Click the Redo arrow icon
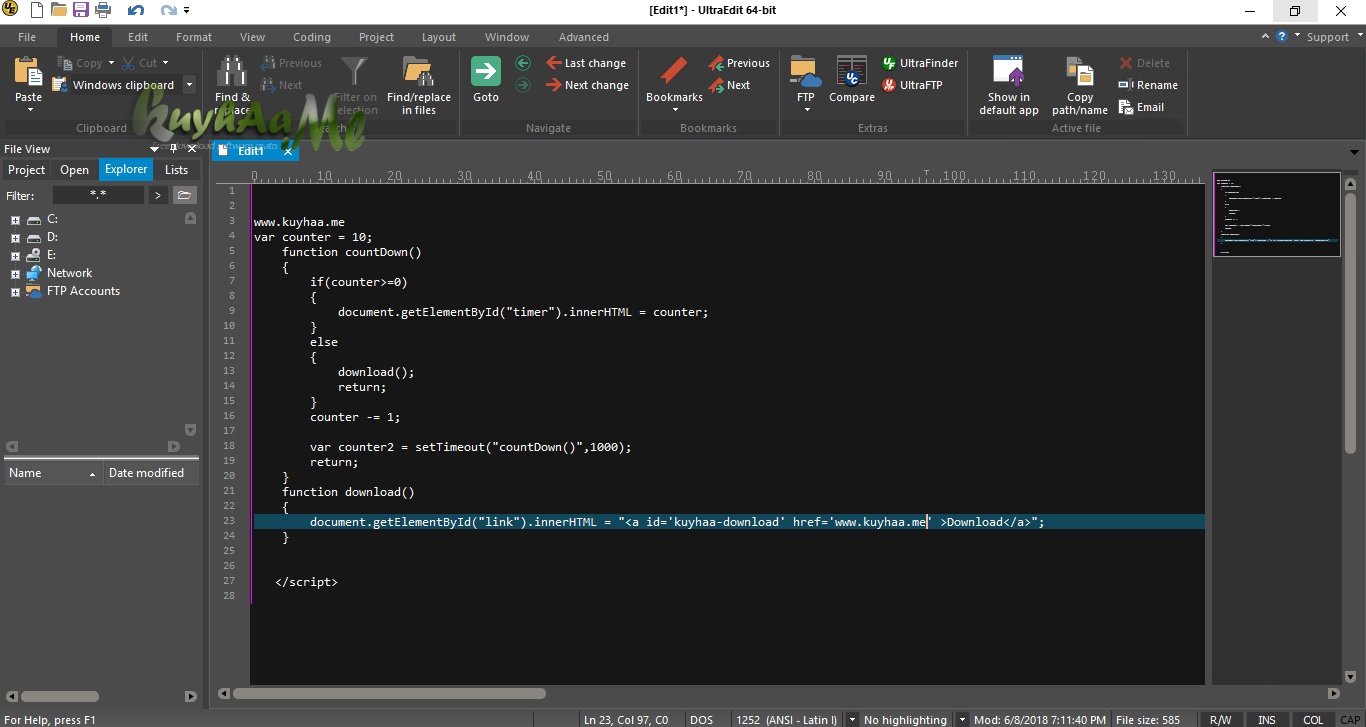The image size is (1366, 727). tap(168, 11)
